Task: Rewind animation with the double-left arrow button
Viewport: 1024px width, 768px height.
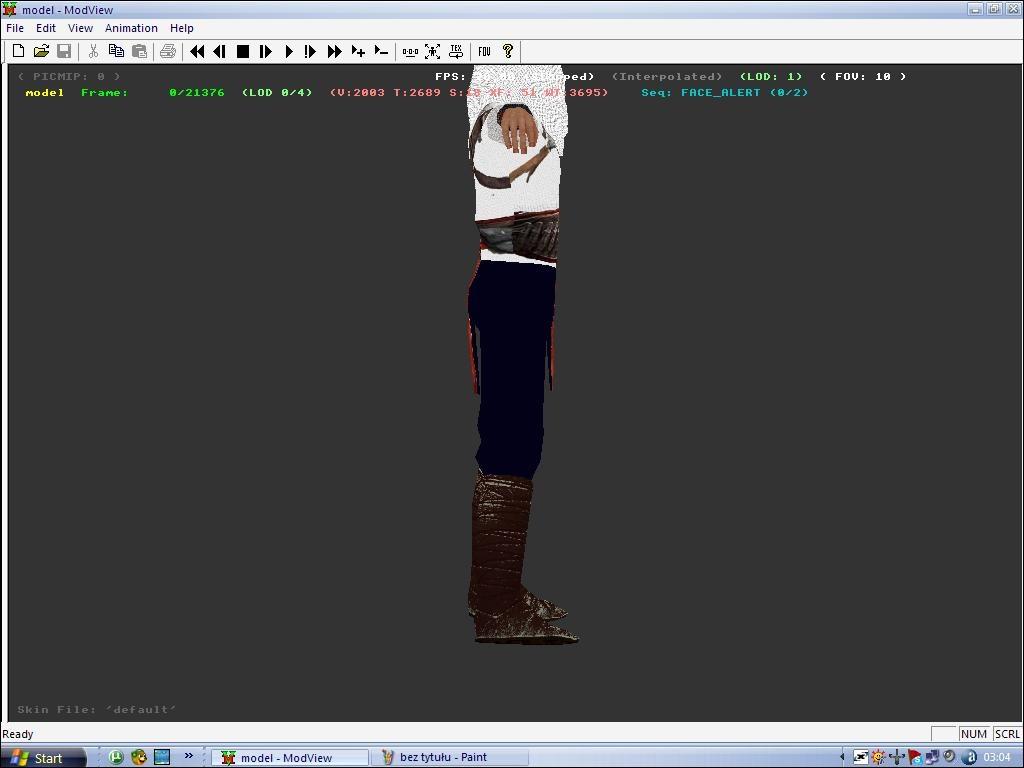Action: (197, 51)
